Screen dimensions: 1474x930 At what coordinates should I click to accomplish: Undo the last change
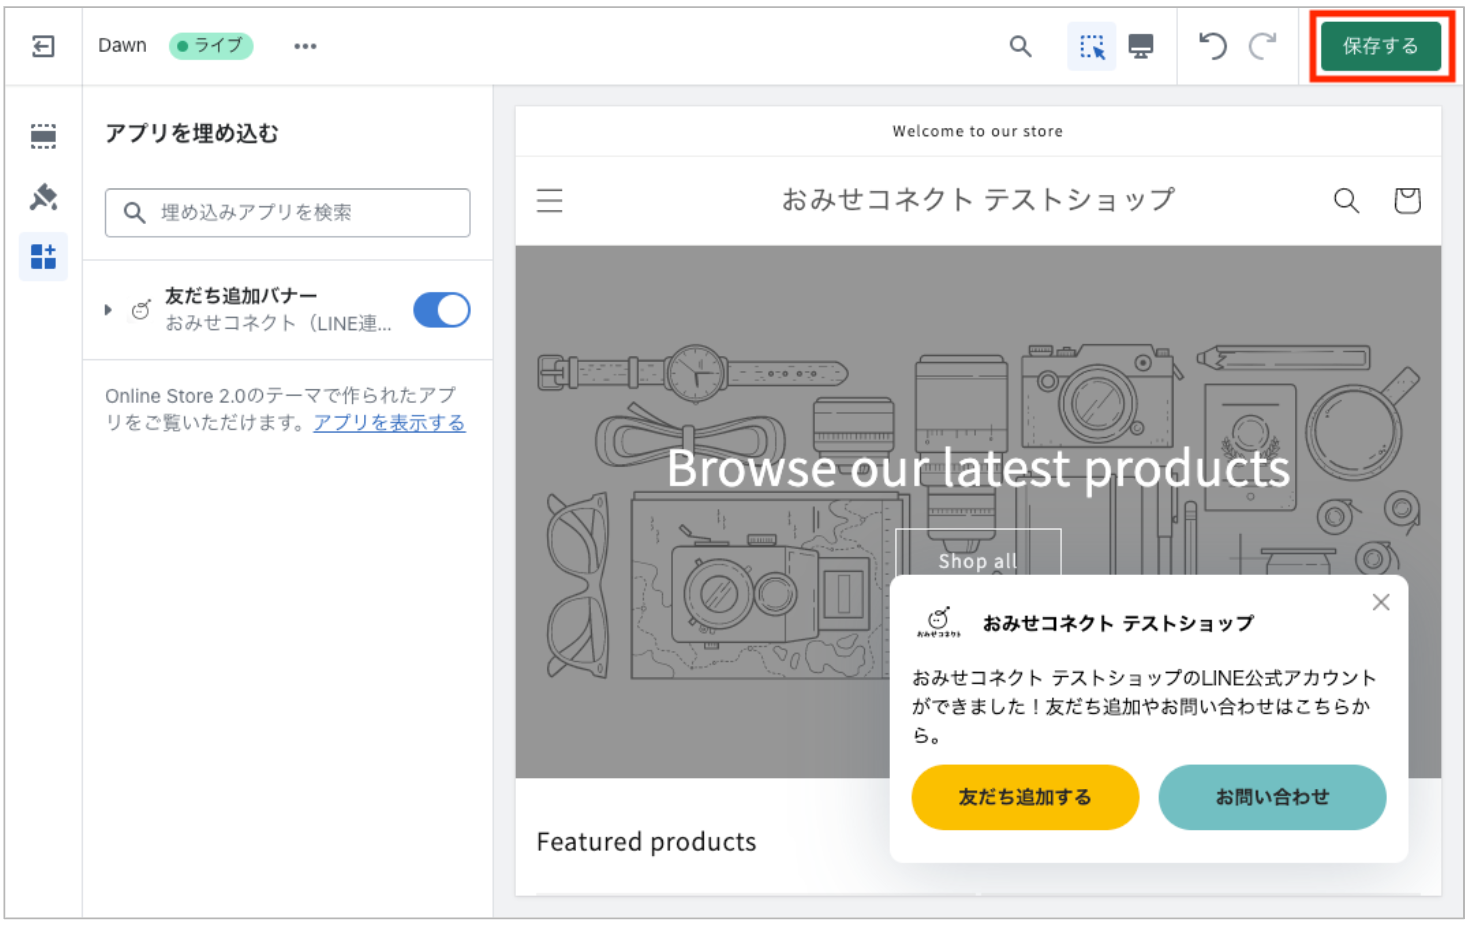click(x=1212, y=46)
